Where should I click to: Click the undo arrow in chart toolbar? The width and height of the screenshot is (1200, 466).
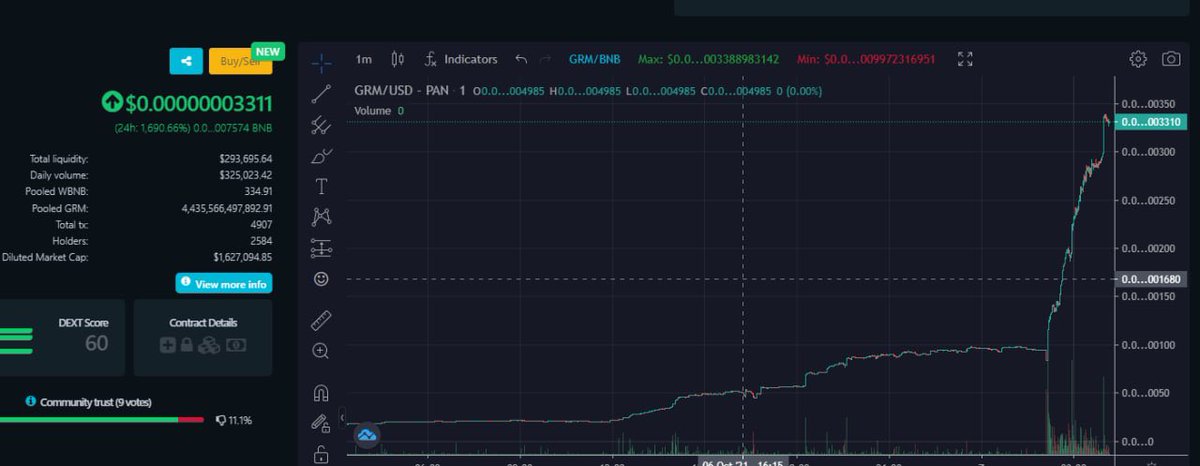point(521,59)
